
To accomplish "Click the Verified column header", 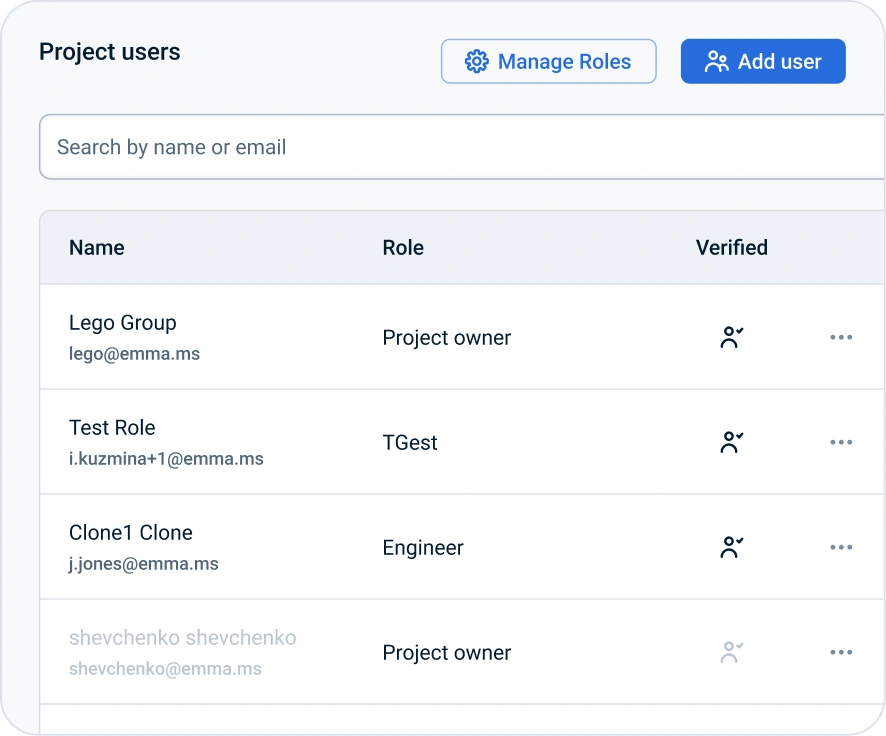I will tap(732, 248).
